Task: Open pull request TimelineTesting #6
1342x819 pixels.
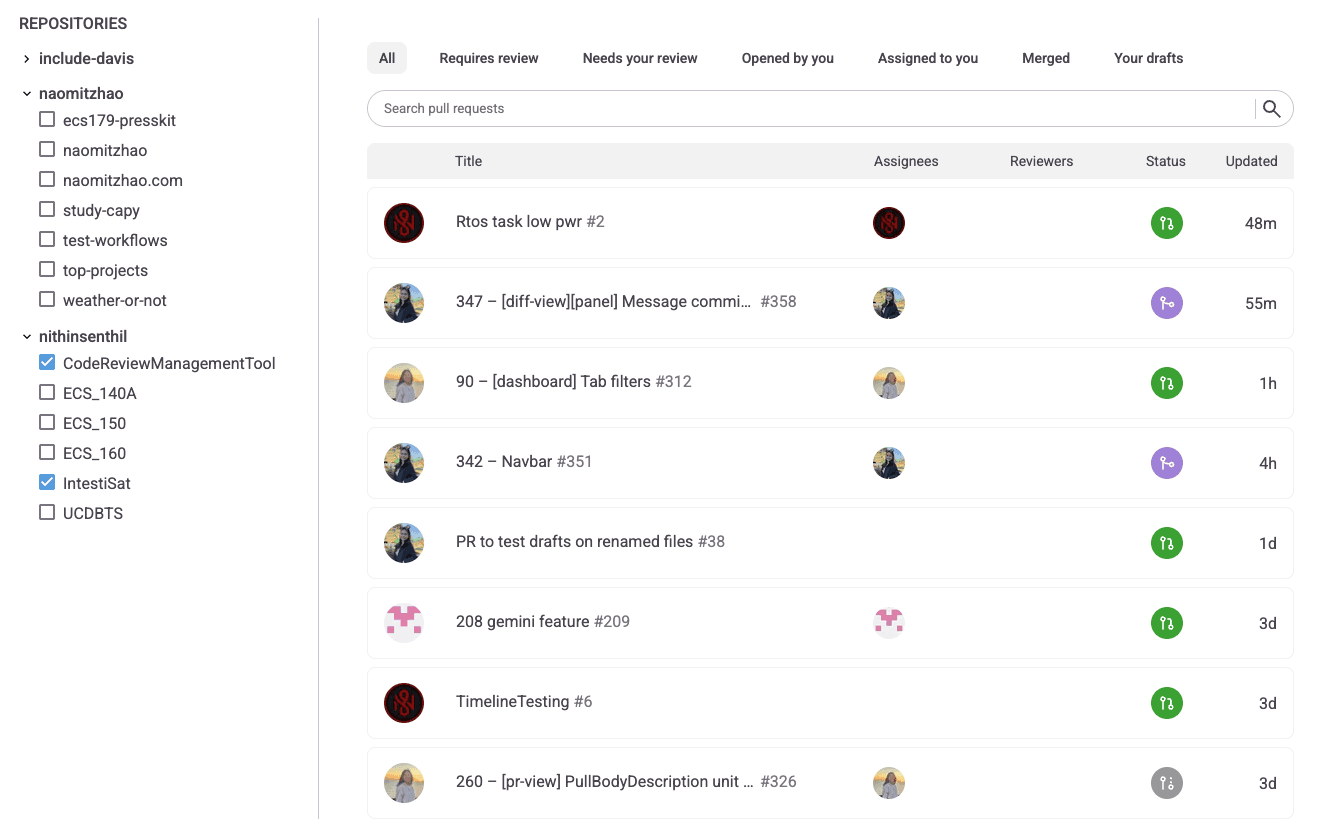Action: (524, 702)
